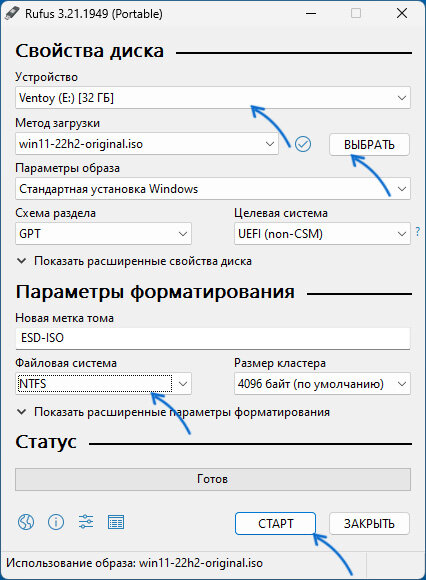Viewport: 426px width, 580px height.
Task: Open the NTFS file system dropdown
Action: [104, 384]
